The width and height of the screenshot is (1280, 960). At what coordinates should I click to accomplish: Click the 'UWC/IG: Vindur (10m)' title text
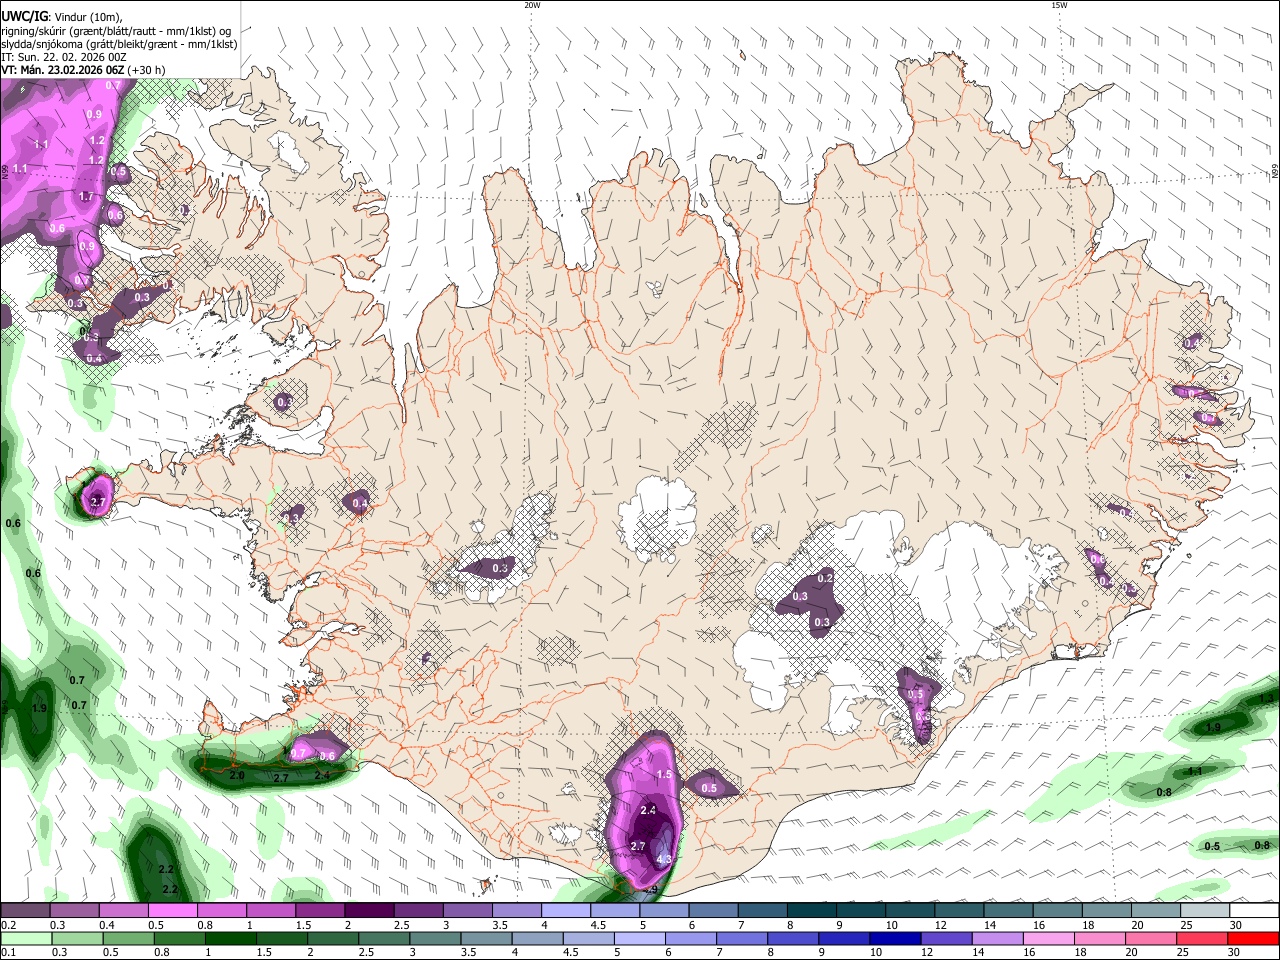[x=62, y=17]
